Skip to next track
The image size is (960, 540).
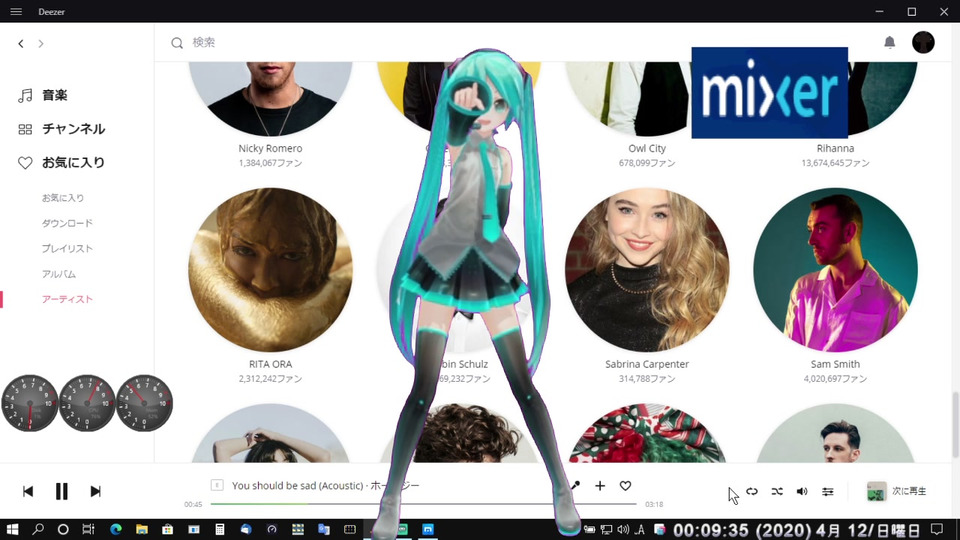(x=96, y=491)
